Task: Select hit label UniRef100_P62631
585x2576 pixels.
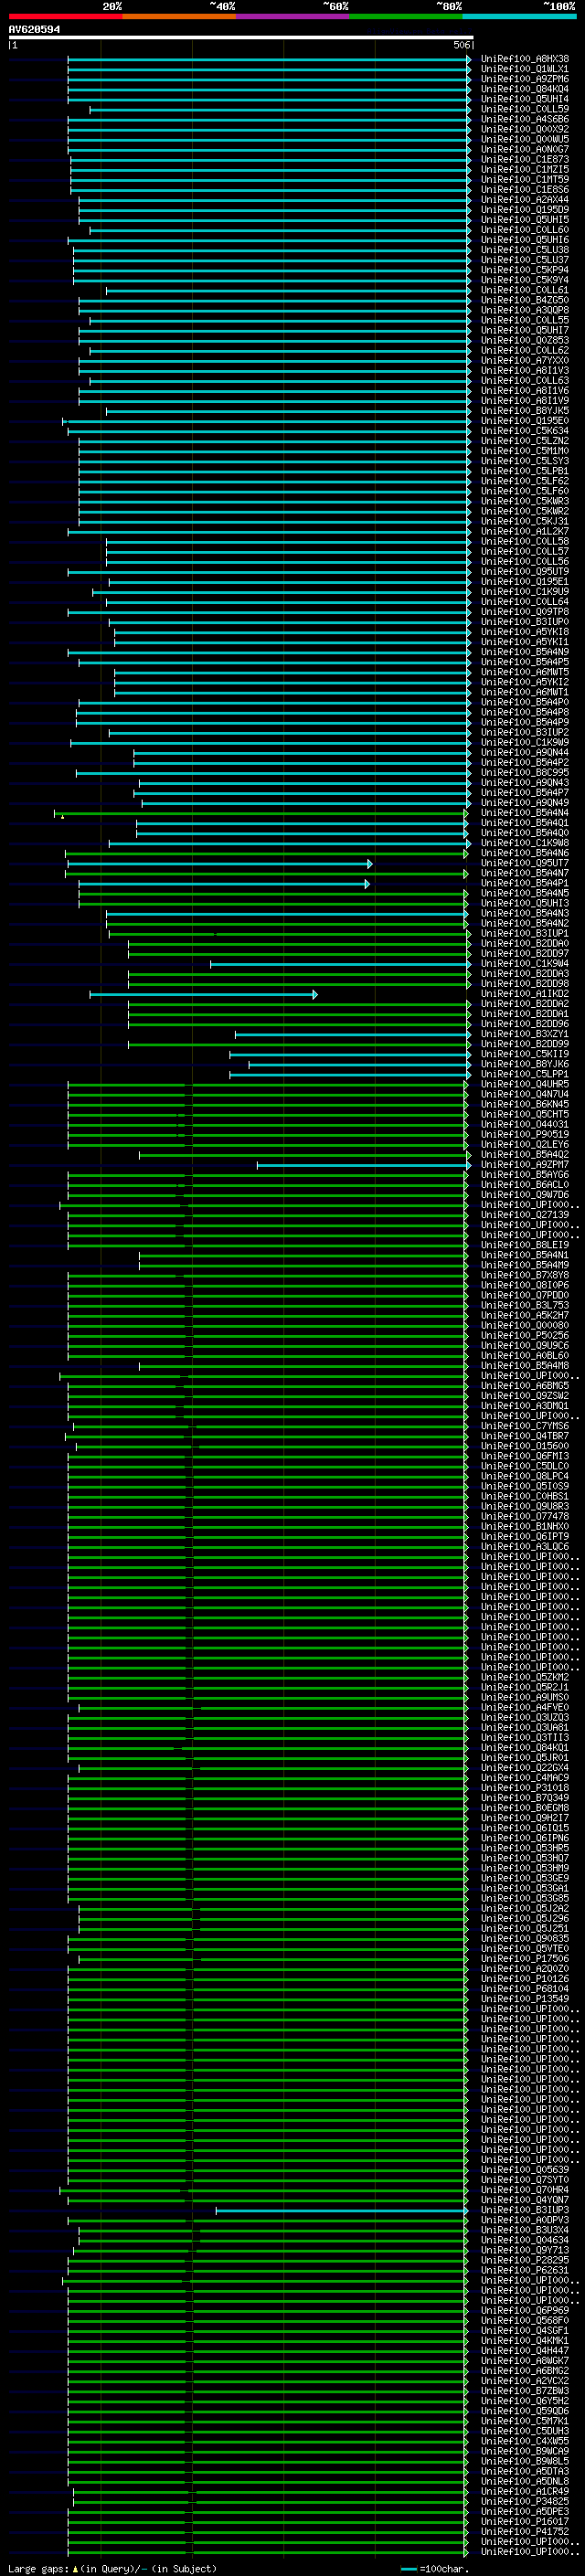Action: pos(525,2270)
